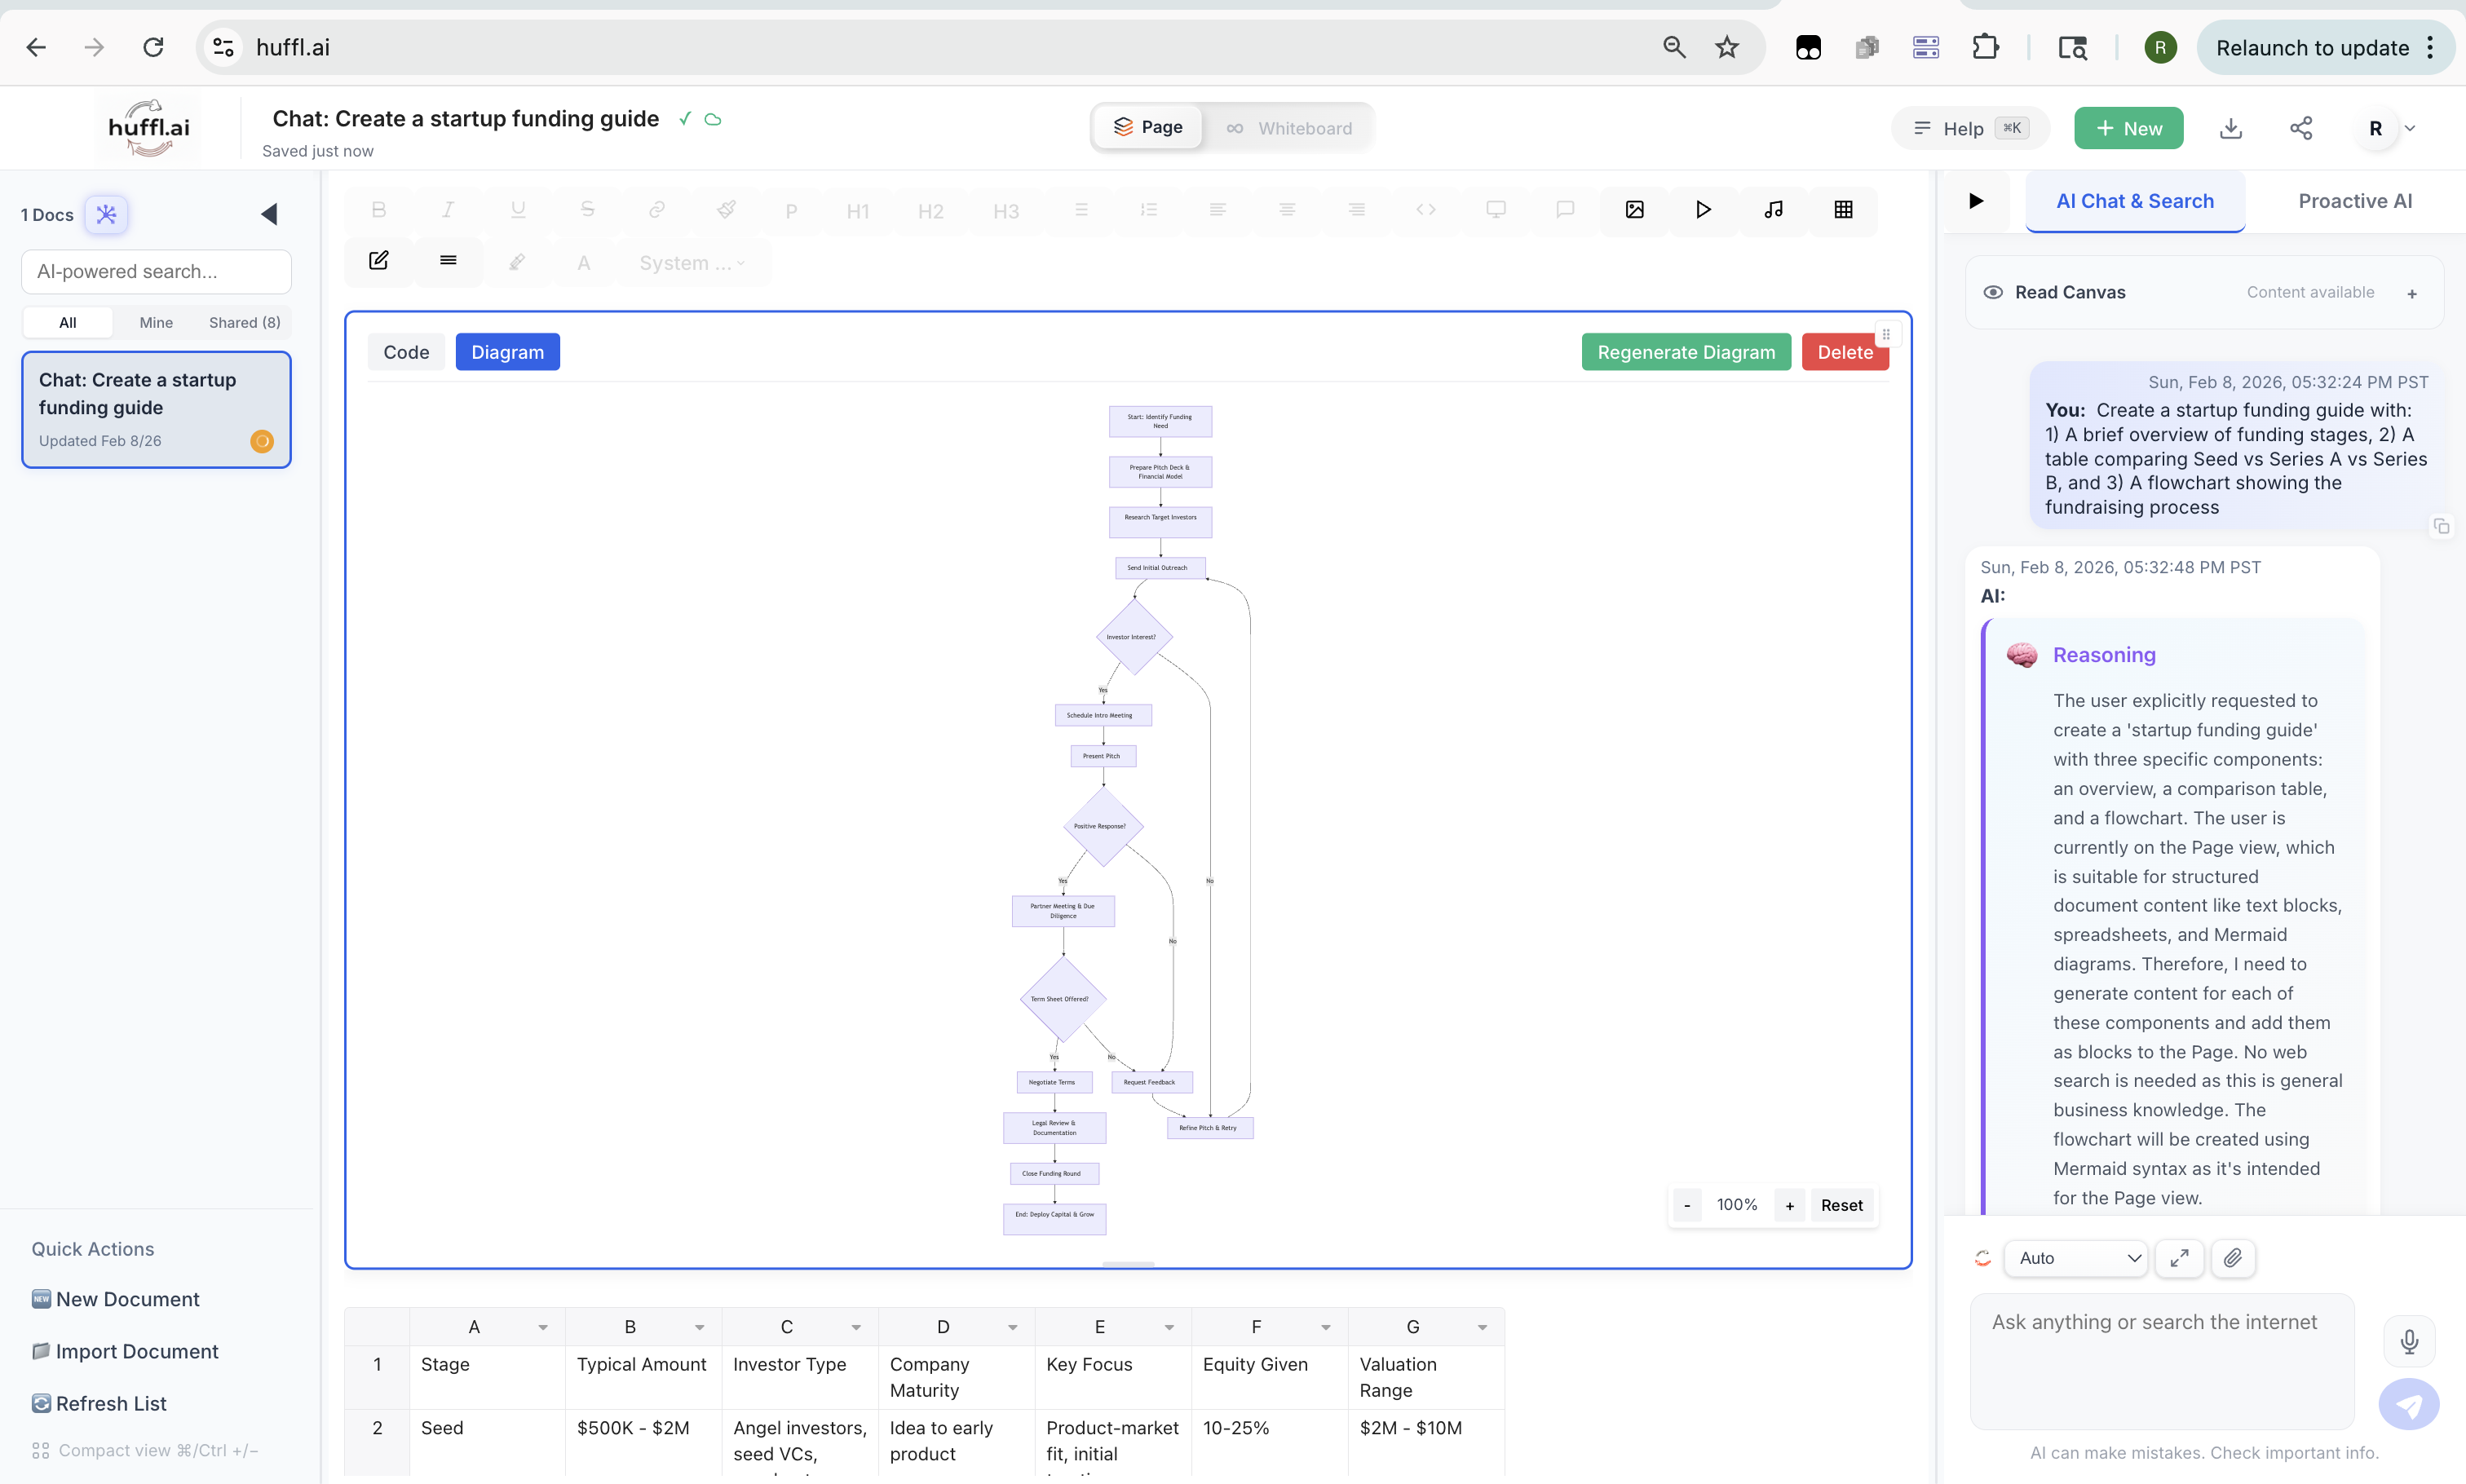
Task: Click the insert audio music icon
Action: tap(1773, 209)
